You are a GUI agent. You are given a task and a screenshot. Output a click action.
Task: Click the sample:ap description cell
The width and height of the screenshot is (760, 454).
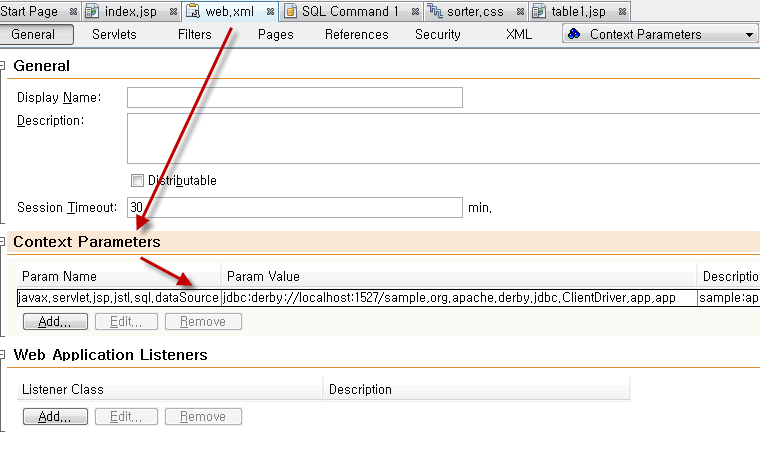(x=729, y=297)
